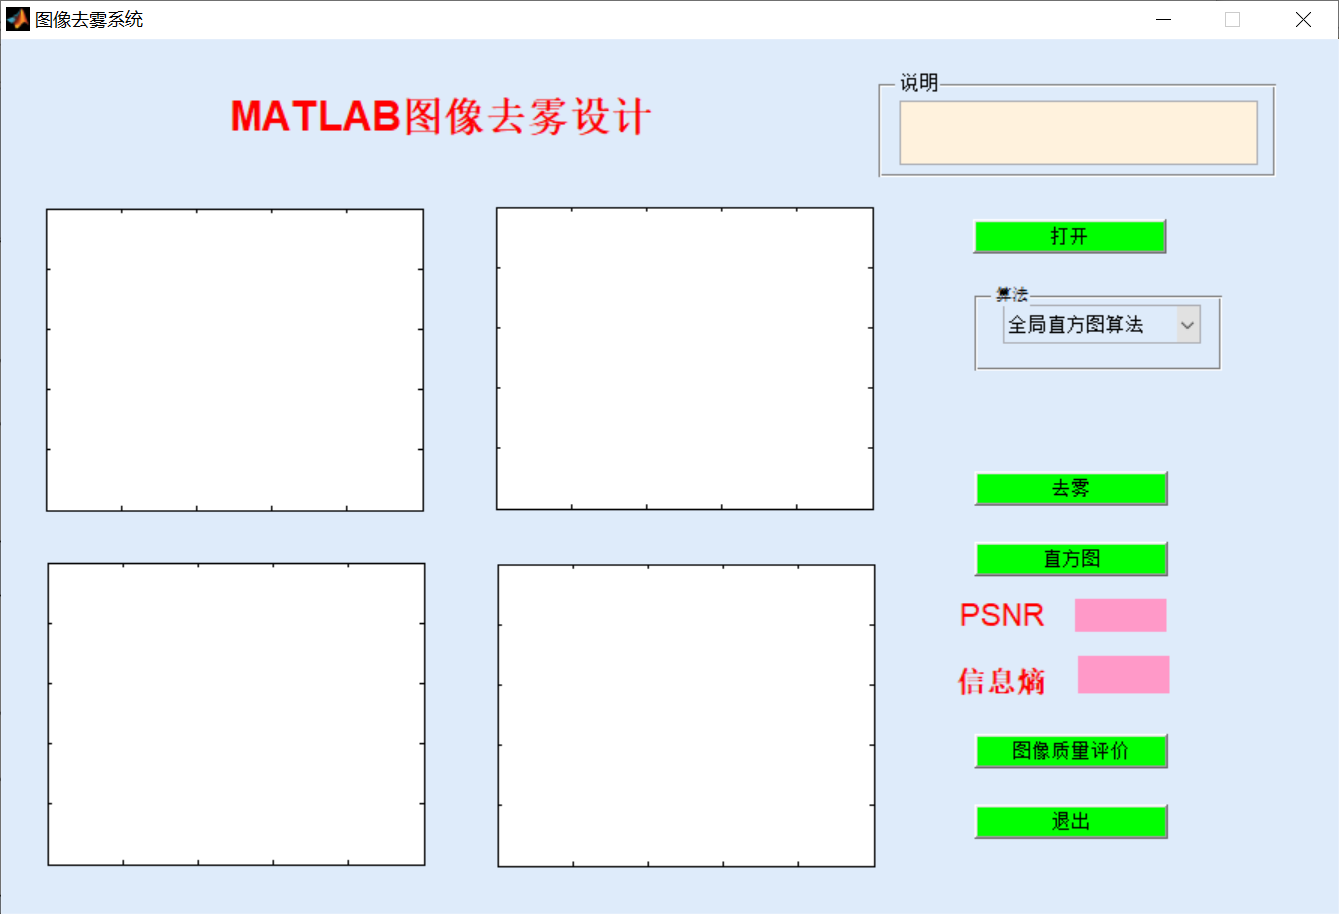The width and height of the screenshot is (1339, 914).
Task: Click the 图像去雾系统 window title text
Action: click(x=89, y=19)
